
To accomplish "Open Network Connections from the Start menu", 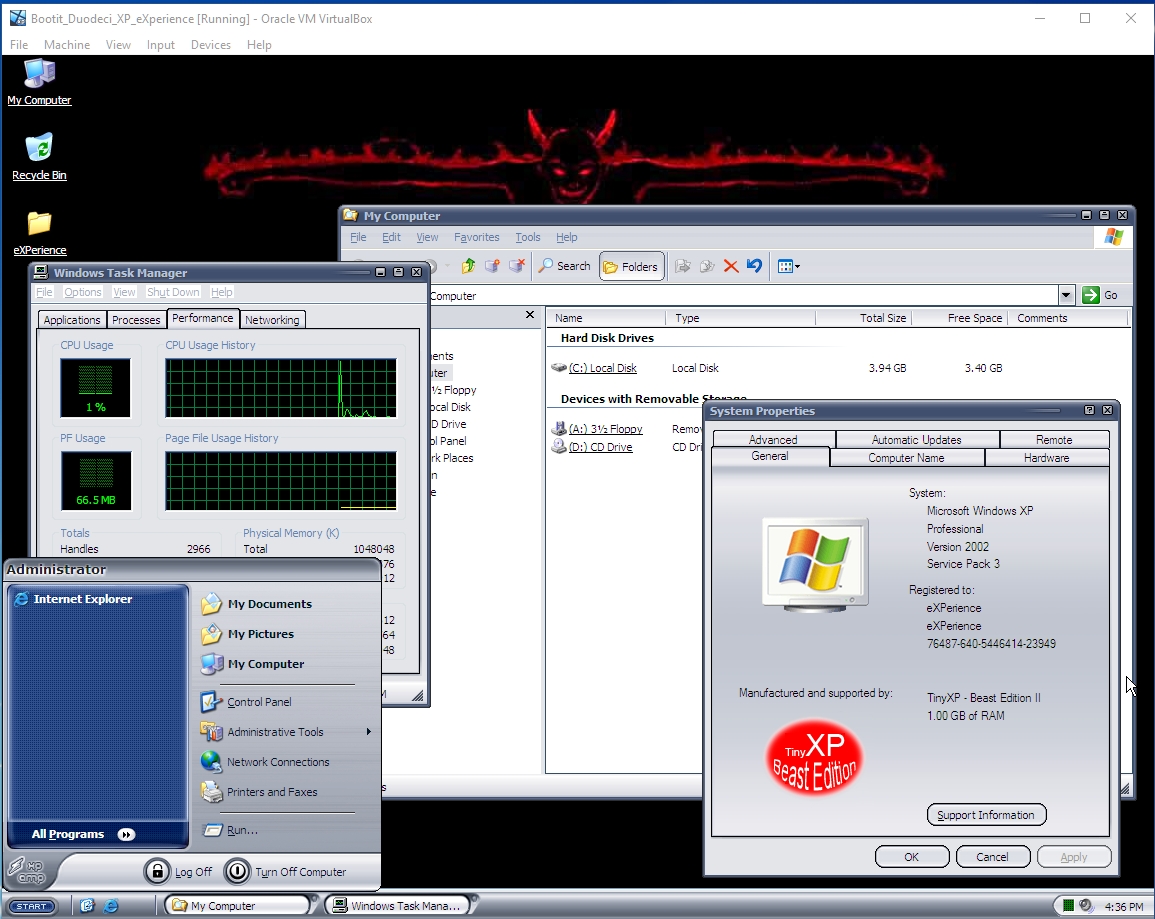I will click(265, 762).
